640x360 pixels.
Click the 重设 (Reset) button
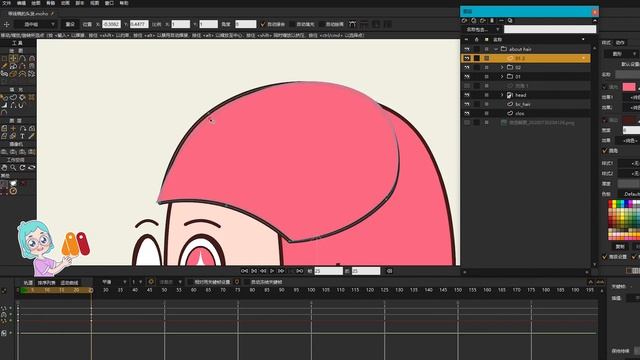(70, 24)
